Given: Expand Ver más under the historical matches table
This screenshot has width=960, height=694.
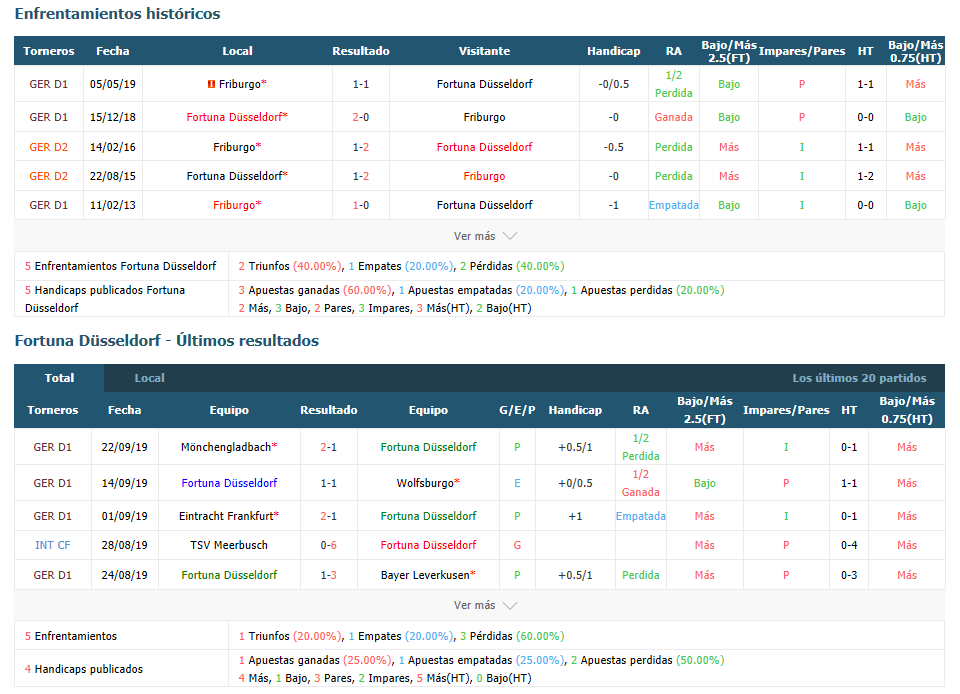Looking at the screenshot, I should (485, 236).
